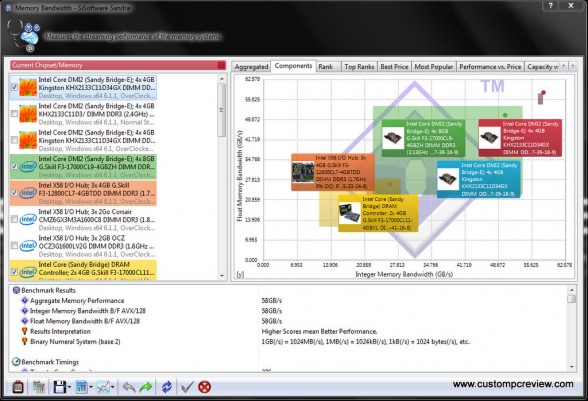588x401 pixels.
Task: Open the bar chart icon dropdown arrow
Action: (91, 387)
